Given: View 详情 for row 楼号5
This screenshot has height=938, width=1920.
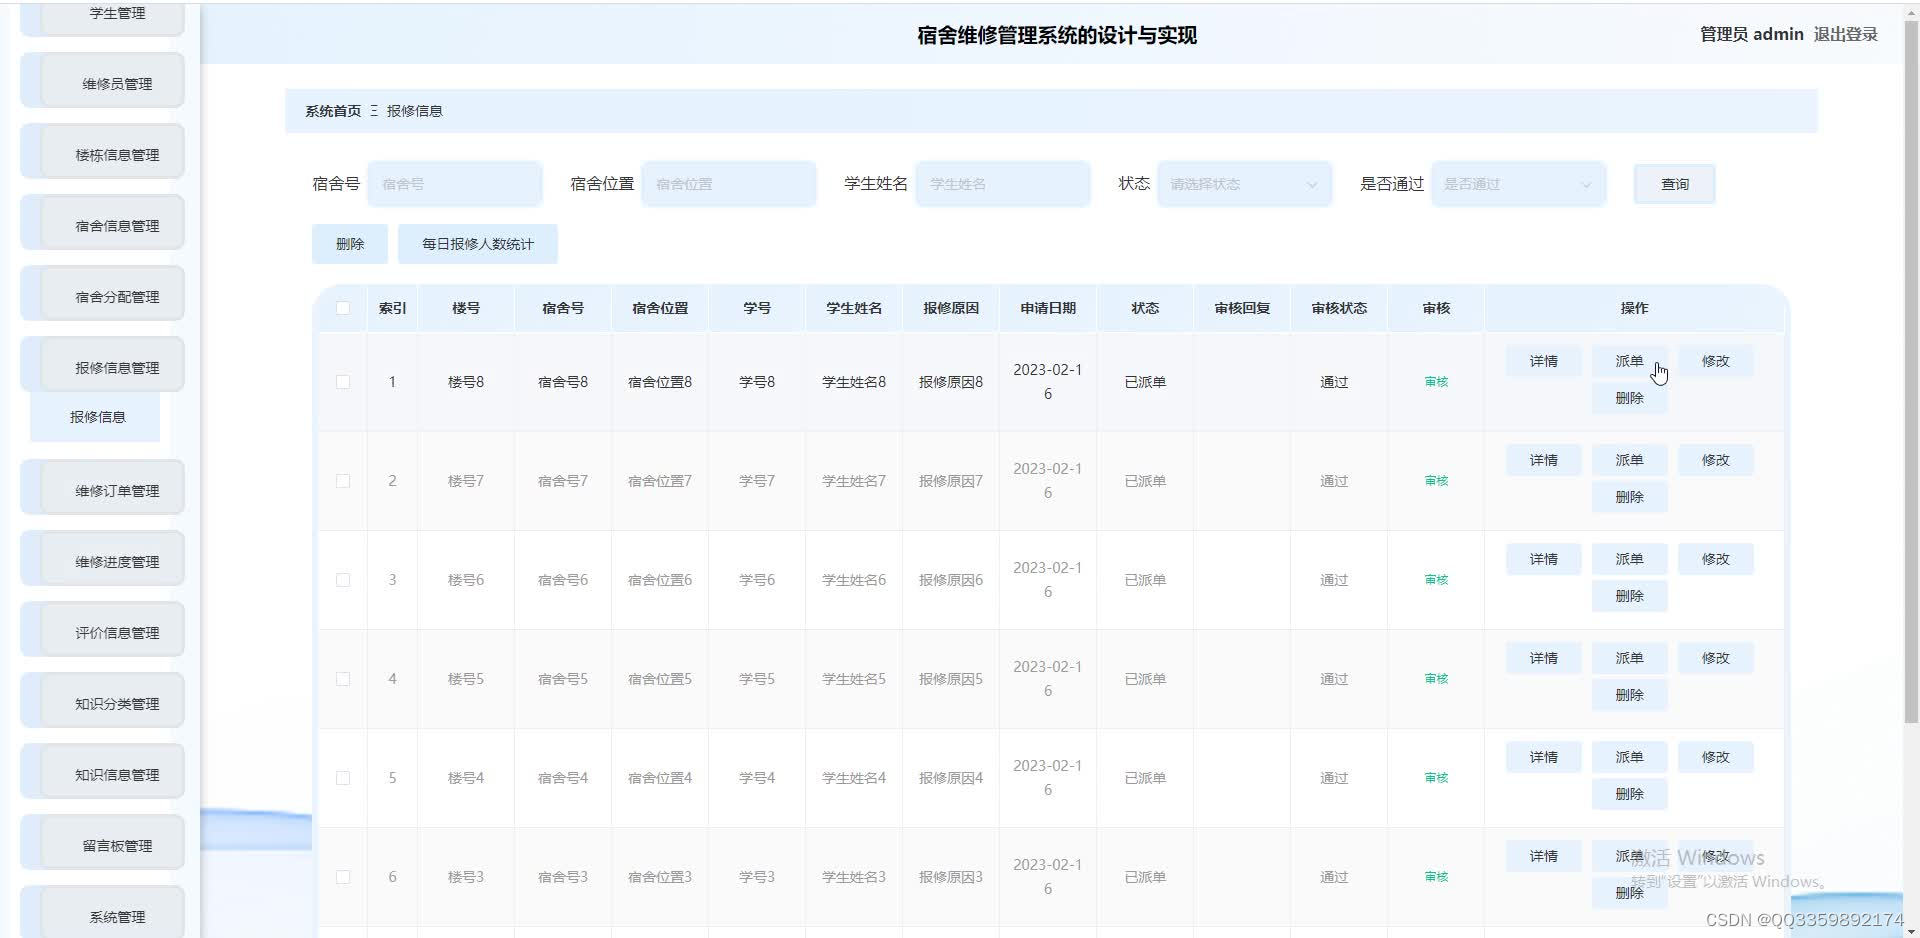Looking at the screenshot, I should click(1543, 658).
